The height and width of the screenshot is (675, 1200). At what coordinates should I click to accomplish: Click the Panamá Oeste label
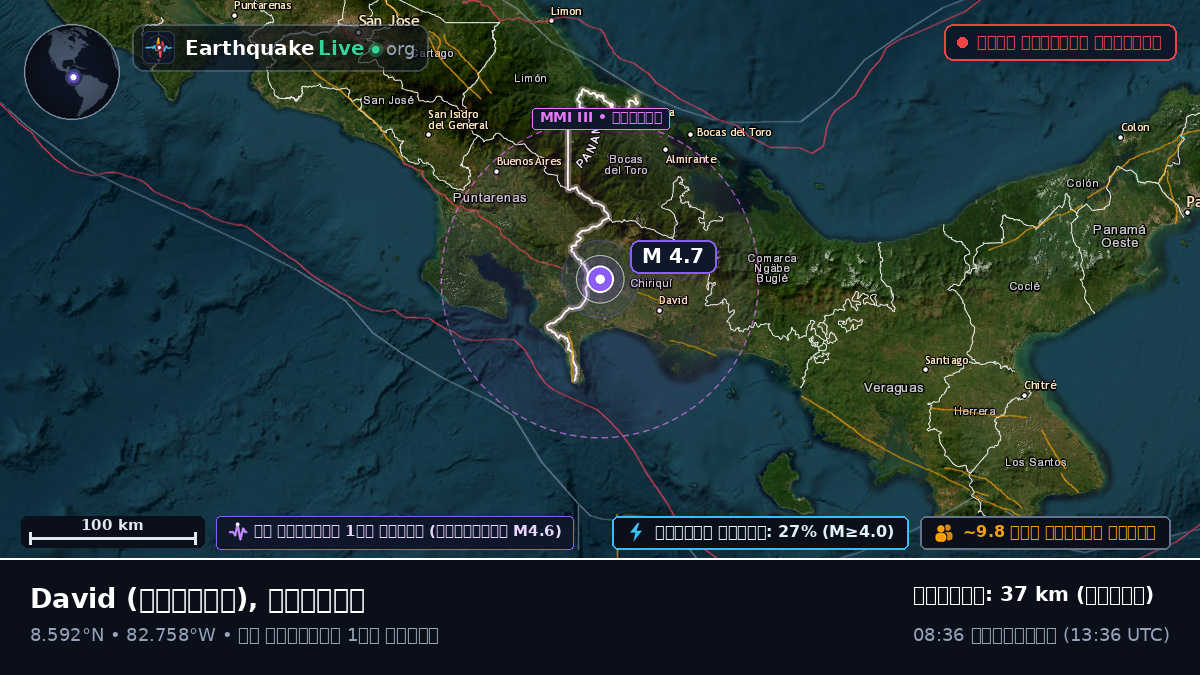click(1119, 236)
